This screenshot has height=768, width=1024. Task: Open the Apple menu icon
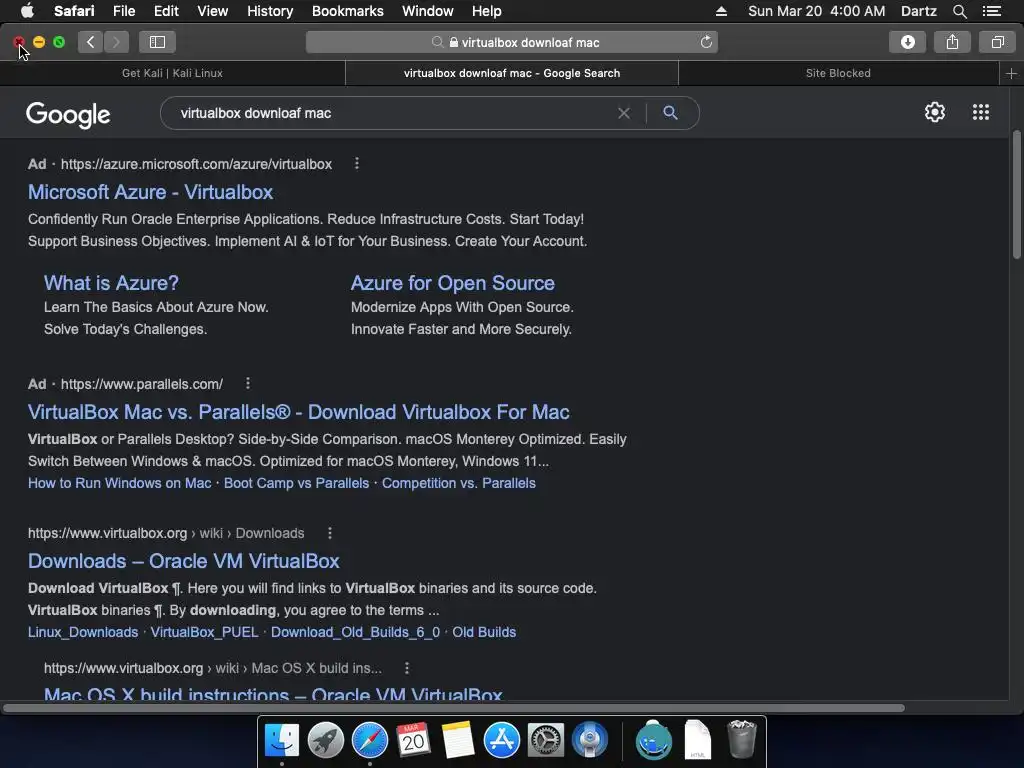tap(27, 11)
